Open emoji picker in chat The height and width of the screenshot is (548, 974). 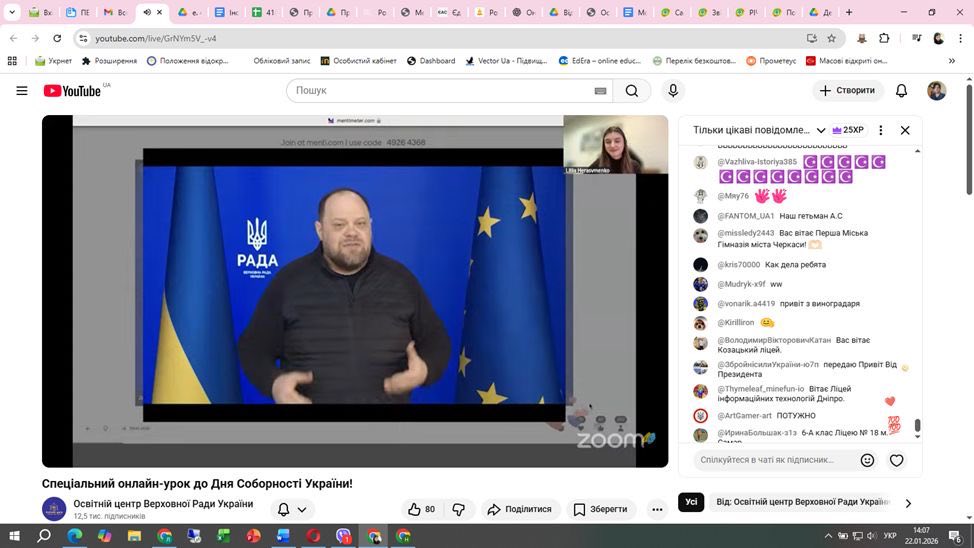867,460
